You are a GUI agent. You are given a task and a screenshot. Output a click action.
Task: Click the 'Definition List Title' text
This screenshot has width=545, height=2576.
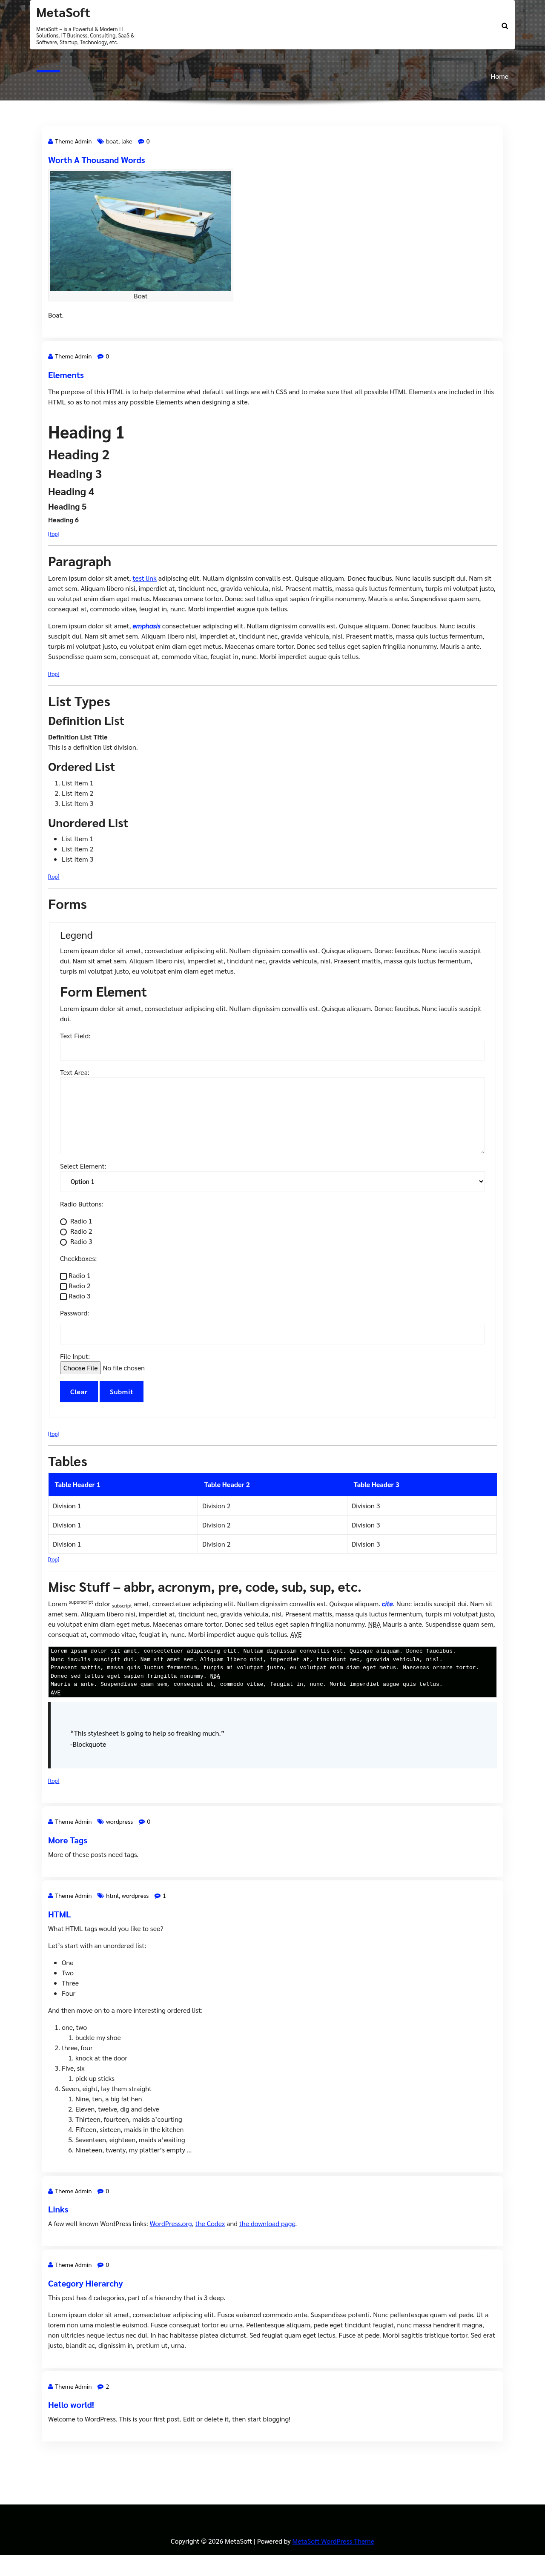click(78, 738)
